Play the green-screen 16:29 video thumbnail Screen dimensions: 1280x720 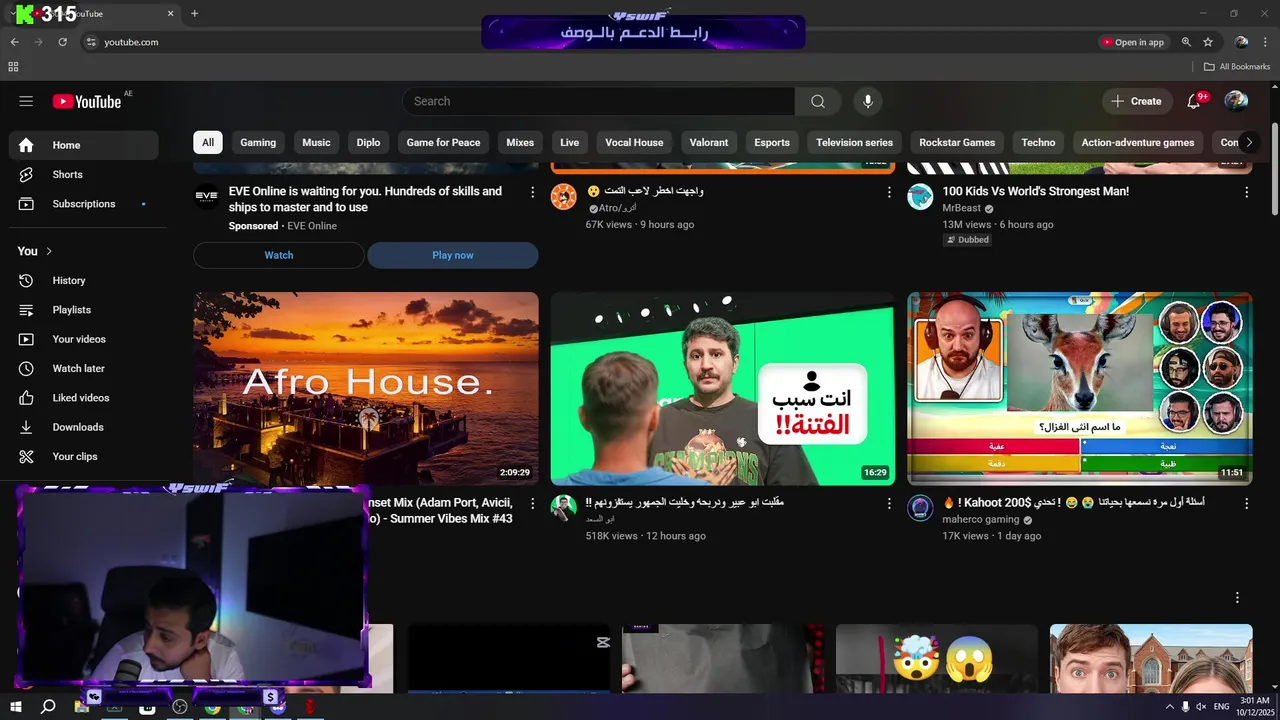[x=723, y=389]
